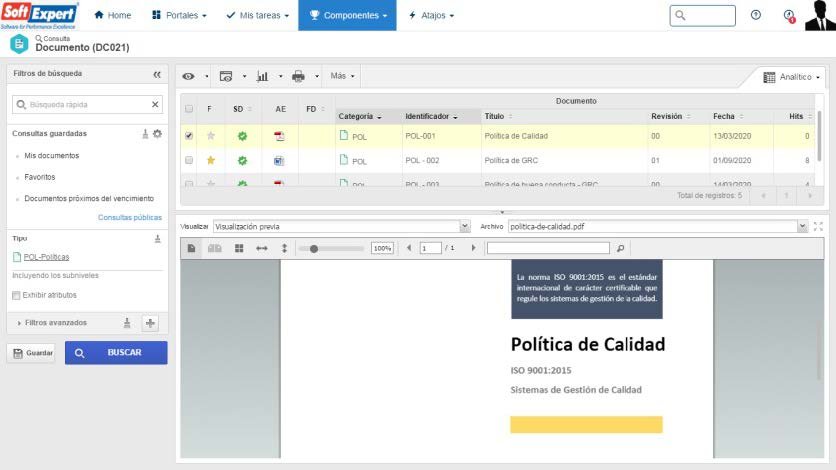
Task: Open the PDF file icon for POL-001
Action: coord(279,136)
